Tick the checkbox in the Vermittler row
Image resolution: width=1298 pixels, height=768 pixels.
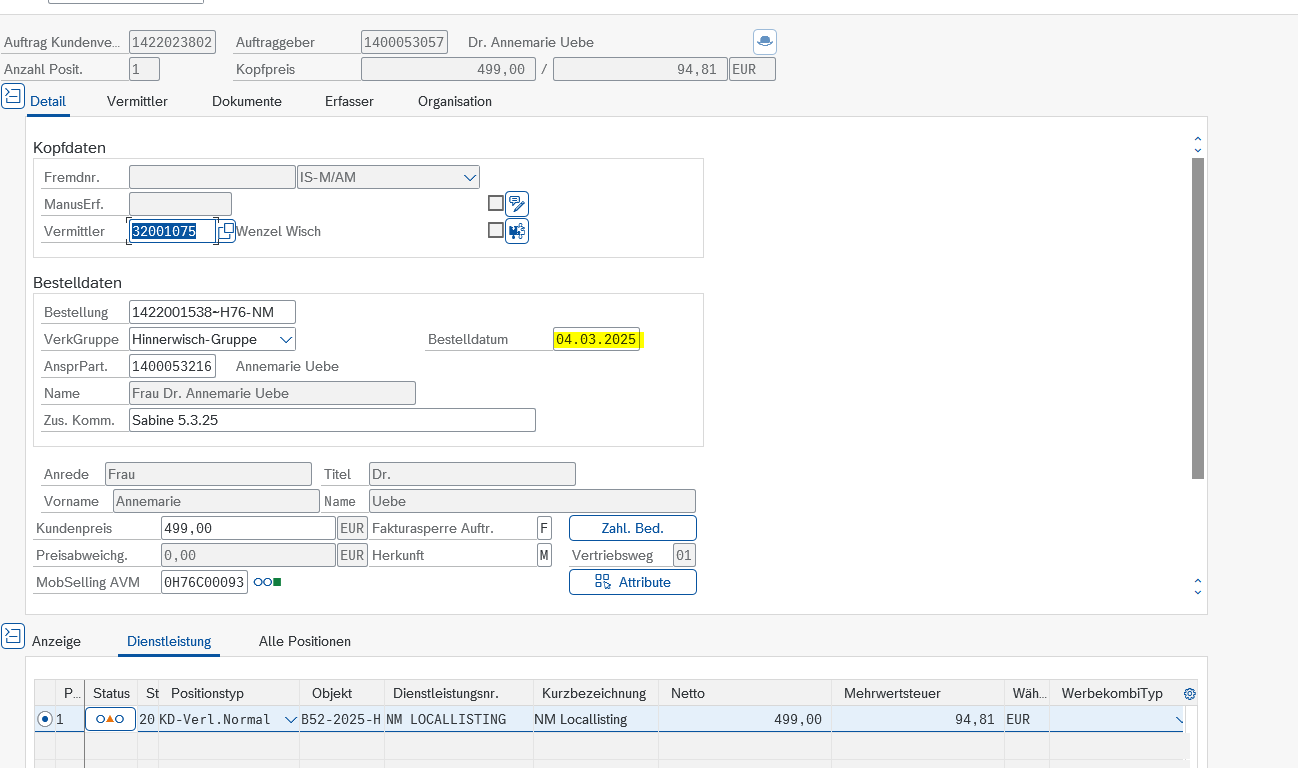click(495, 230)
